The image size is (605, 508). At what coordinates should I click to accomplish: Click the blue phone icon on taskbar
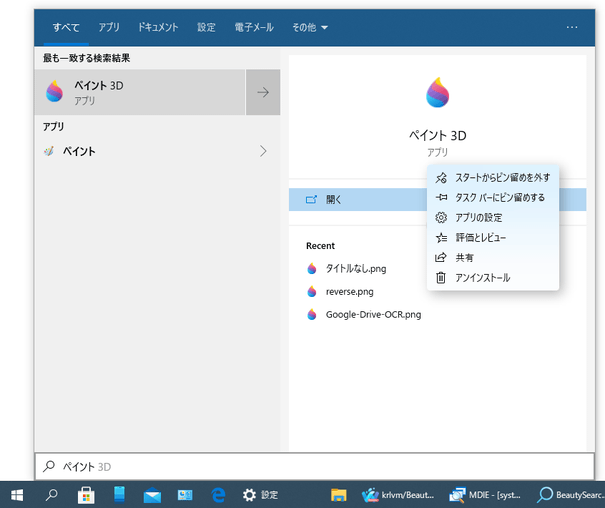[x=120, y=494]
